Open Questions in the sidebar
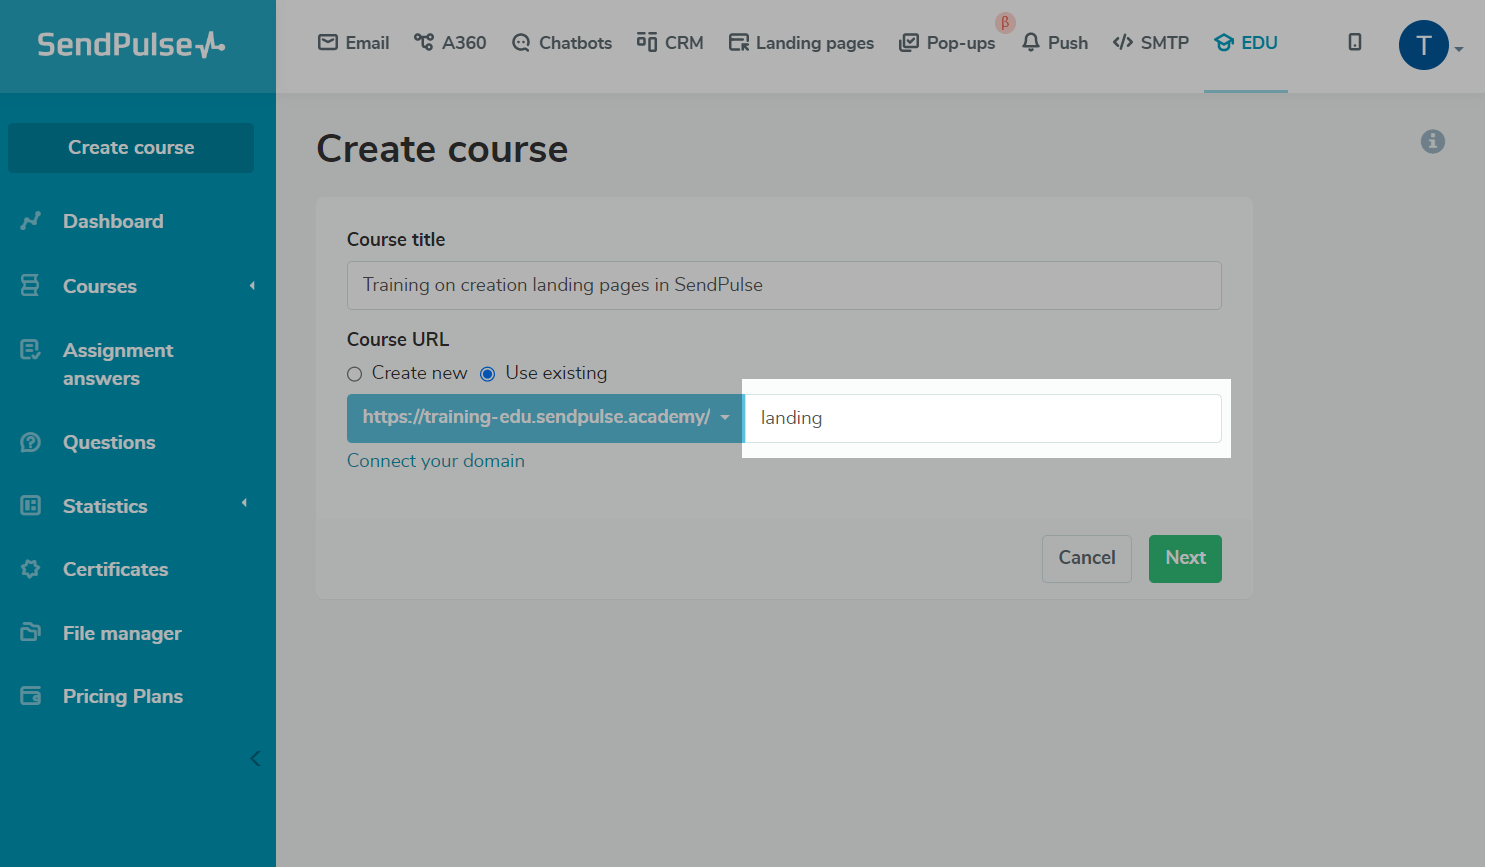The width and height of the screenshot is (1485, 867). 109,442
